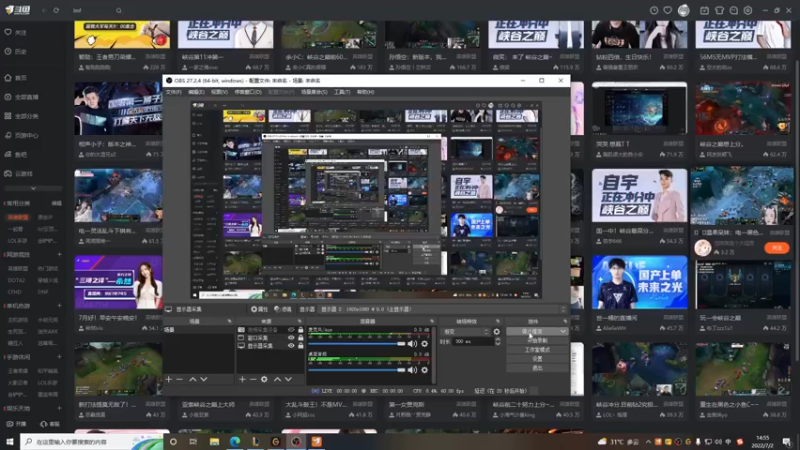Open the Windows Start menu
The image size is (800, 450).
point(10,441)
